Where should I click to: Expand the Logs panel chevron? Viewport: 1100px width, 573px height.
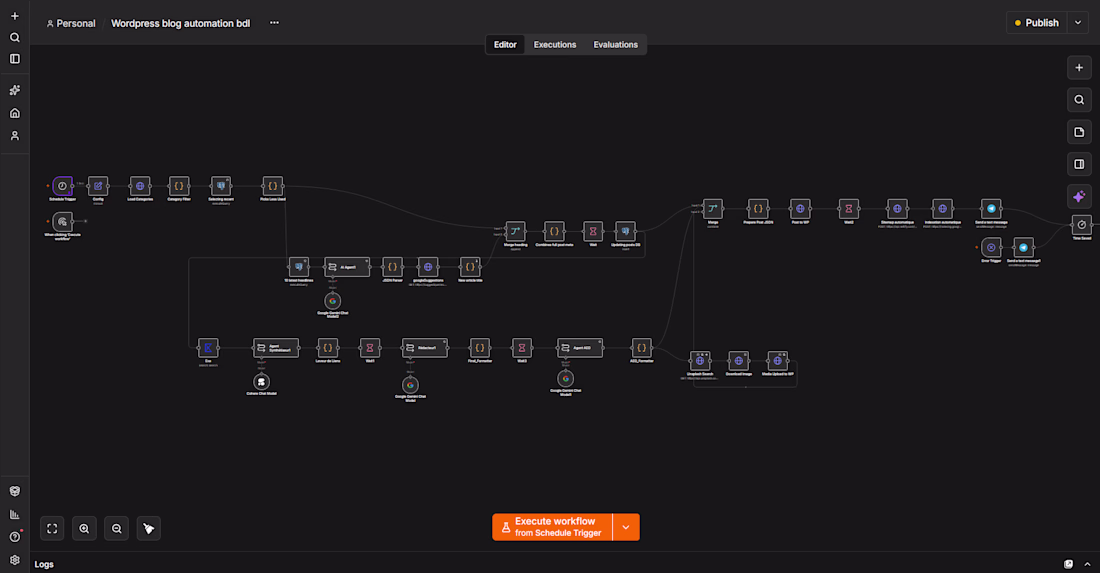pos(1087,564)
